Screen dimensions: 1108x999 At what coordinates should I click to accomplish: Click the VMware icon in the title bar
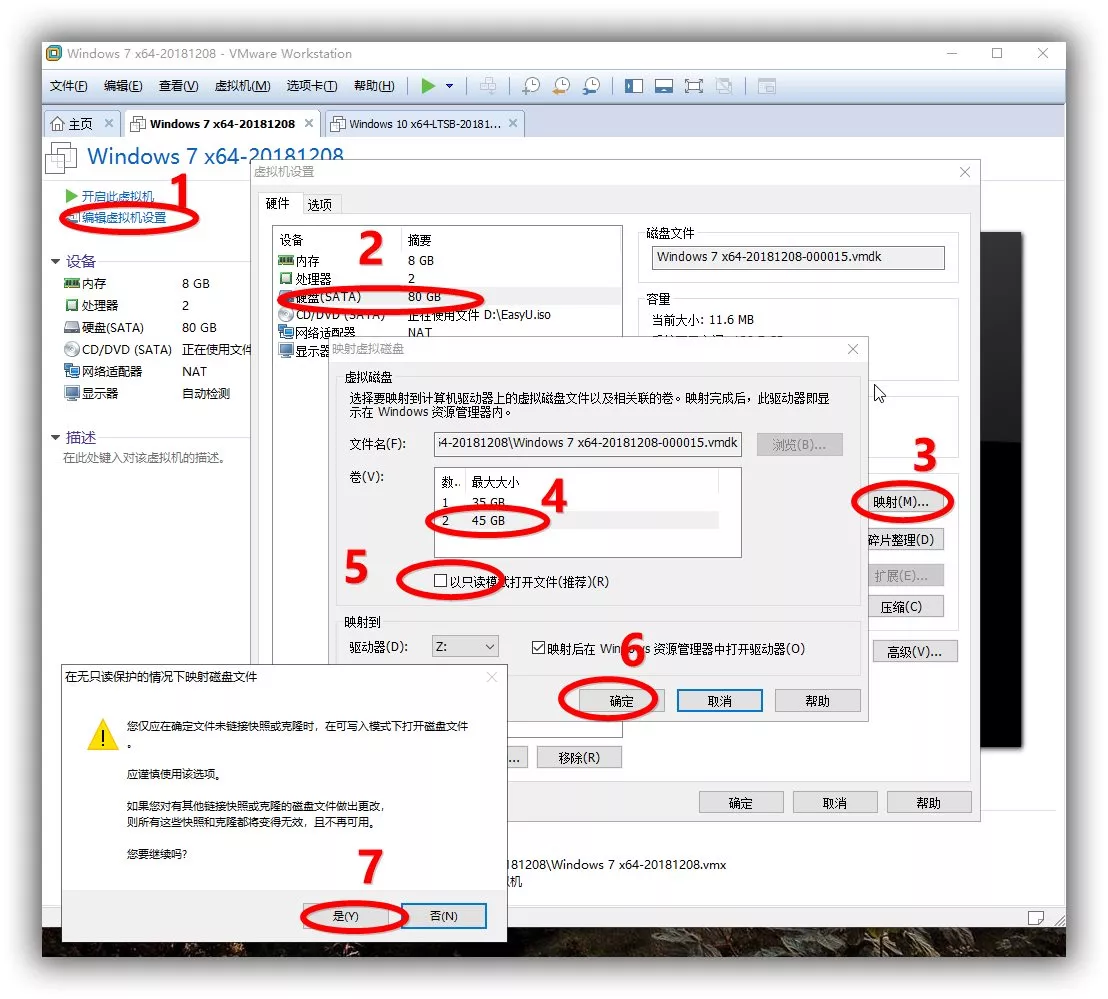pos(54,54)
